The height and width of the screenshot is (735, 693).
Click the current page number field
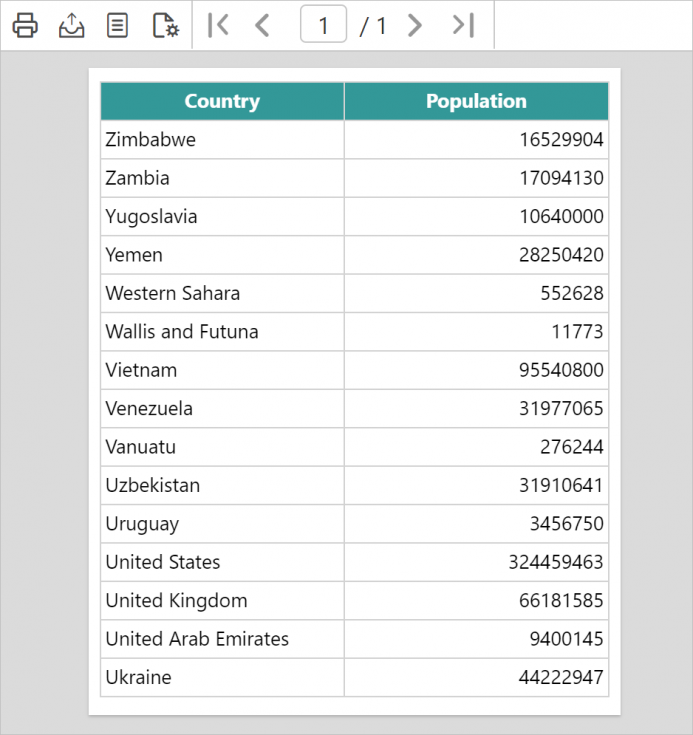pyautogui.click(x=324, y=24)
